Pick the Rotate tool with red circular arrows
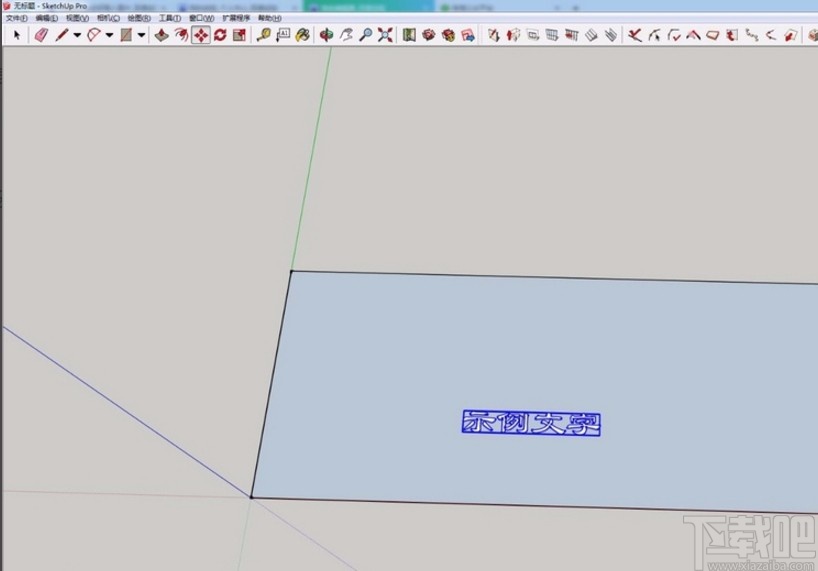Screen dimensions: 818x571 click(220, 35)
